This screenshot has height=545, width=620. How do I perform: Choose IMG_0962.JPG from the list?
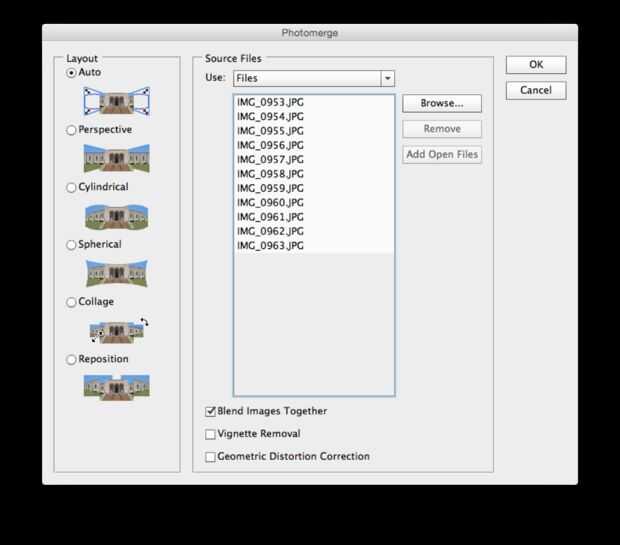(314, 231)
